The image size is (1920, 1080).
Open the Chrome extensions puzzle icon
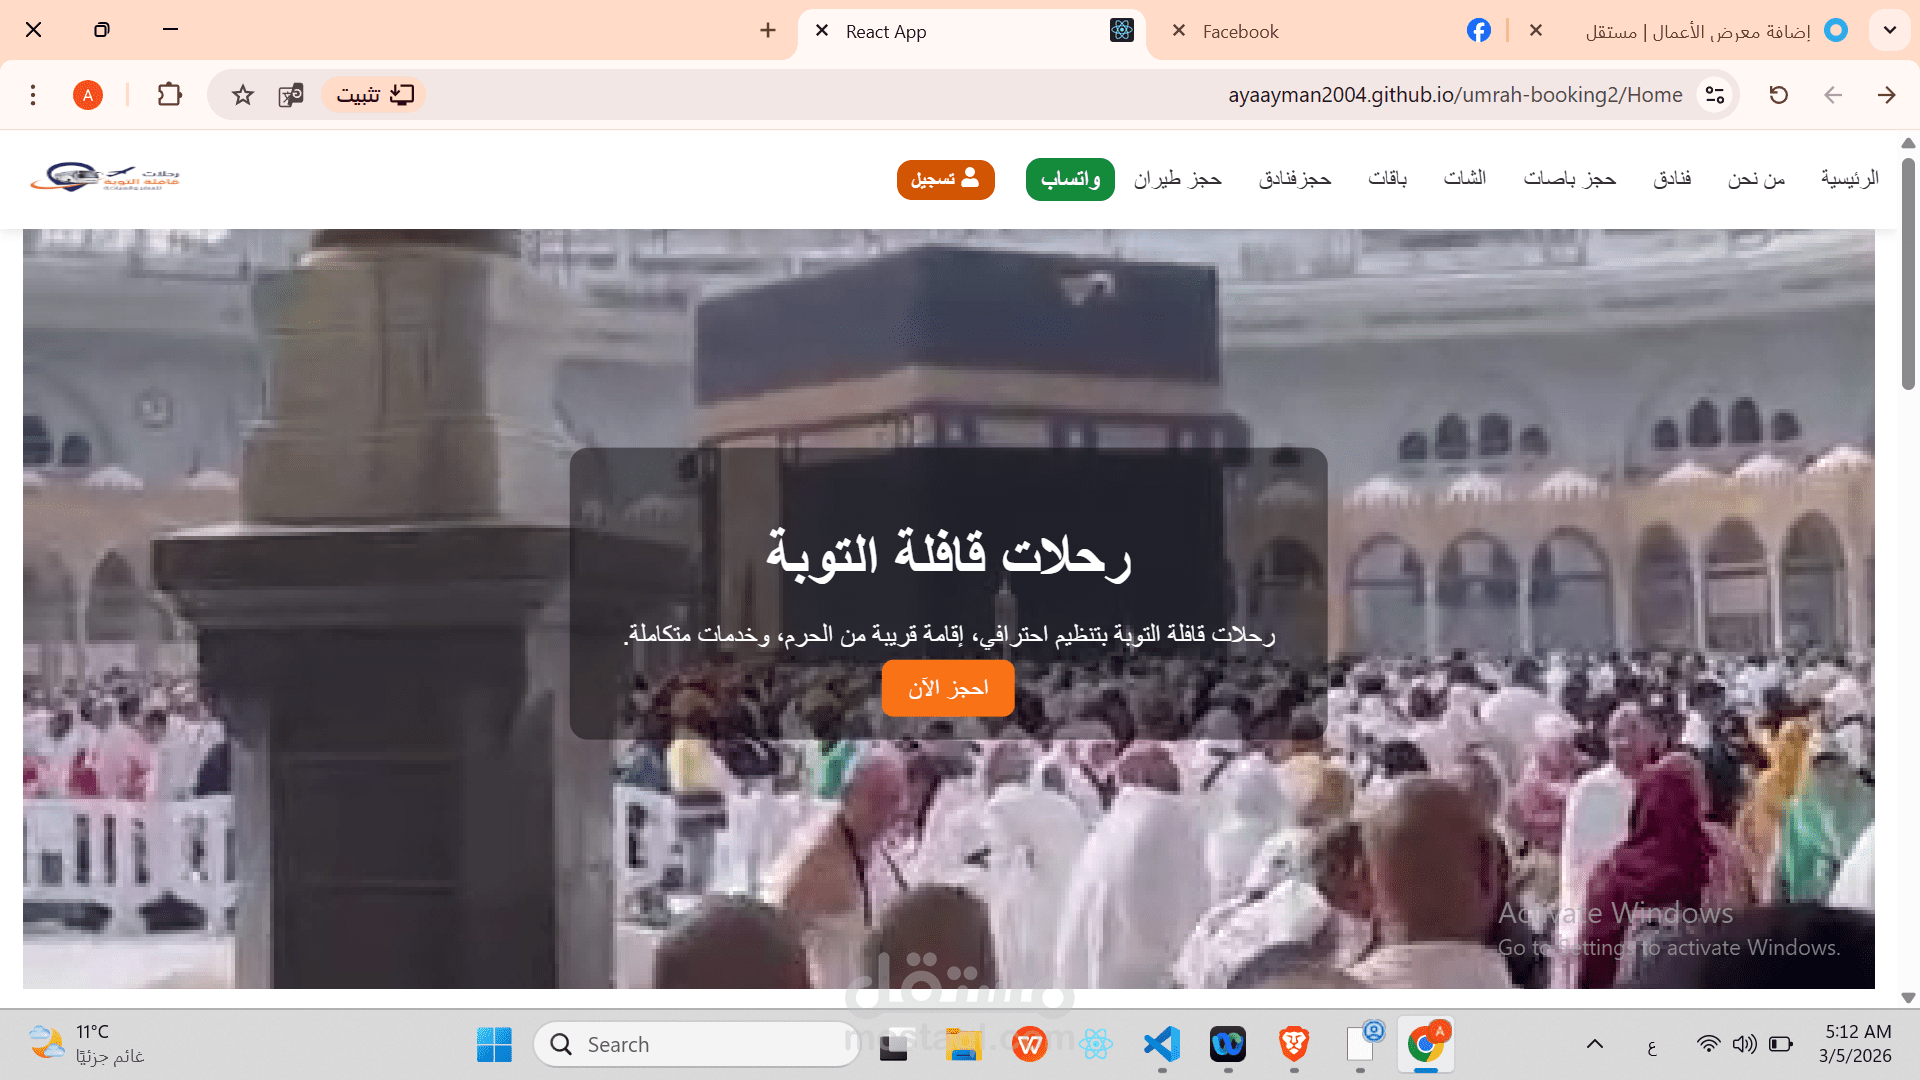(168, 94)
